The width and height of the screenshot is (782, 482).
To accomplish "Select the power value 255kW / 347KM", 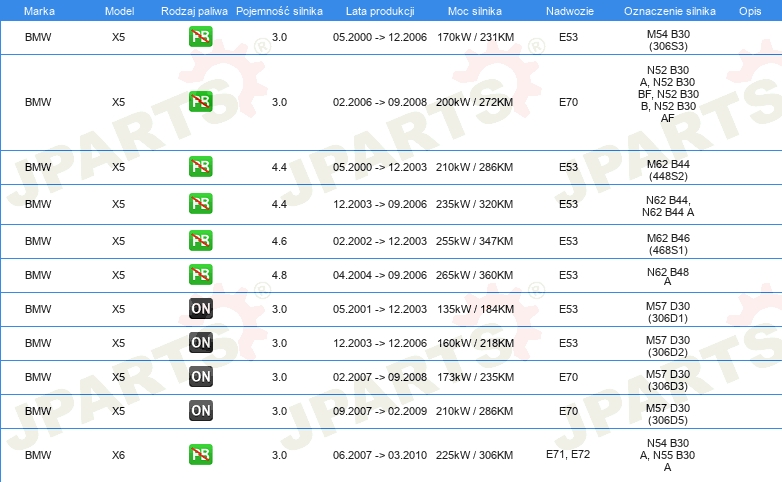I will coord(474,241).
